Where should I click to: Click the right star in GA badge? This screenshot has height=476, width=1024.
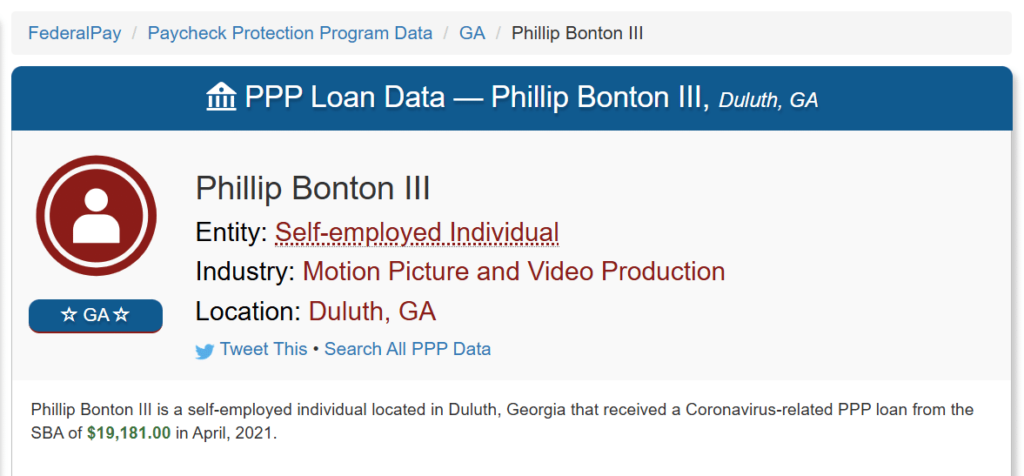pyautogui.click(x=121, y=315)
